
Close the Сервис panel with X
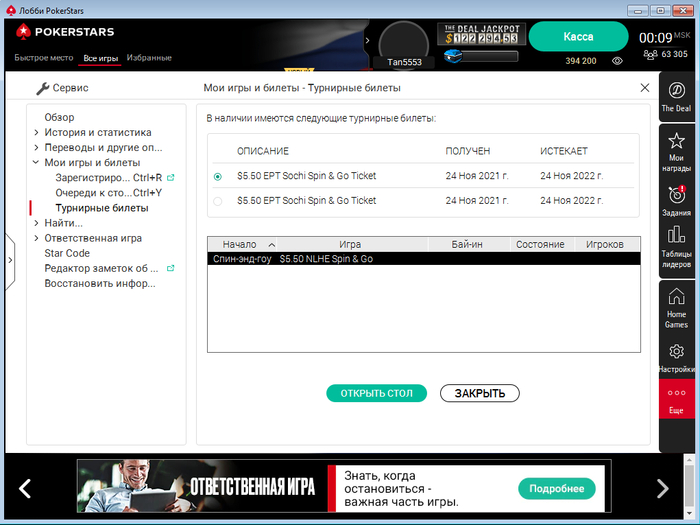coord(645,88)
